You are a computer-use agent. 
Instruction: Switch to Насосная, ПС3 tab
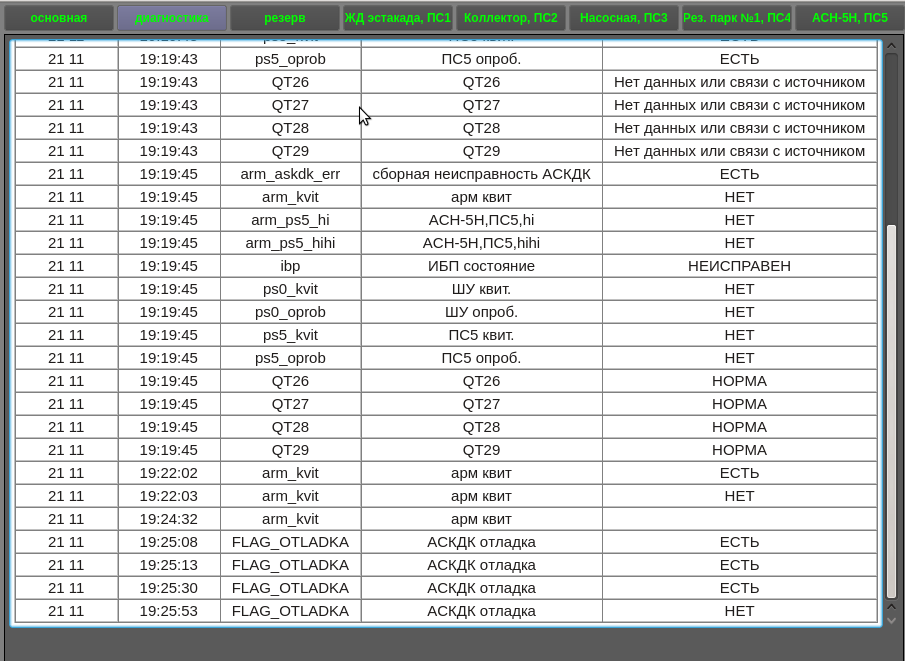624,18
